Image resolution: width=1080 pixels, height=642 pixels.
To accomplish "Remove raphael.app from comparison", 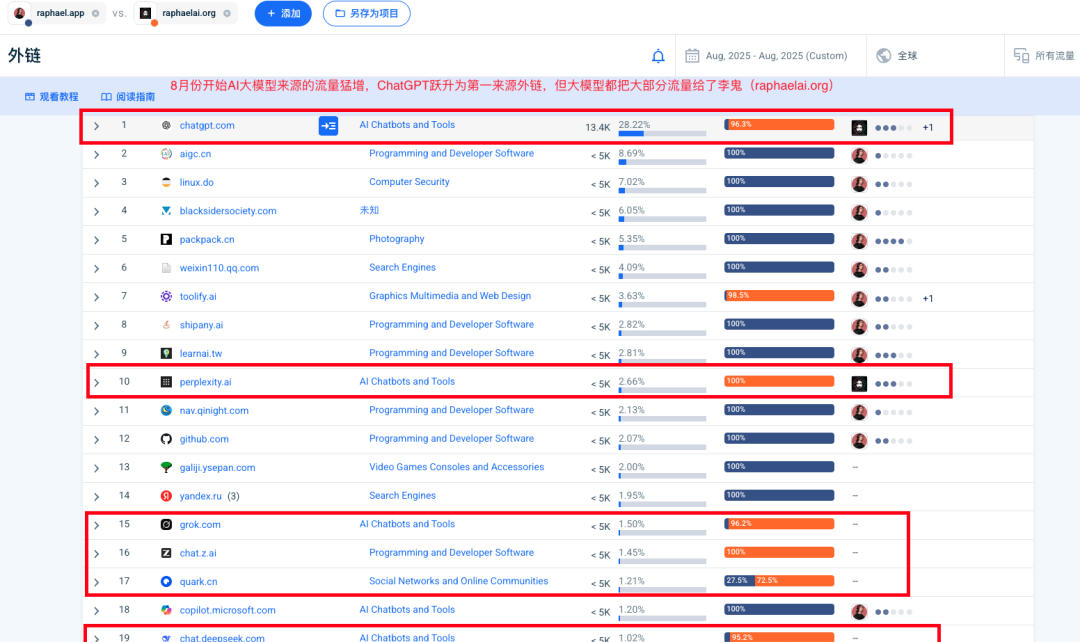I will 96,13.
